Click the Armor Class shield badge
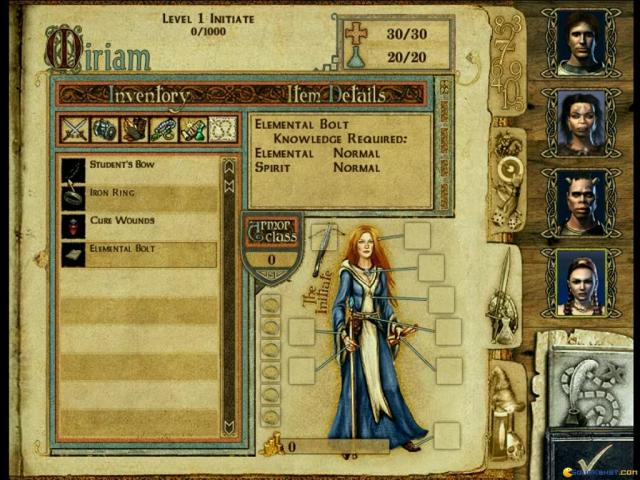The image size is (640, 480). coord(272,248)
